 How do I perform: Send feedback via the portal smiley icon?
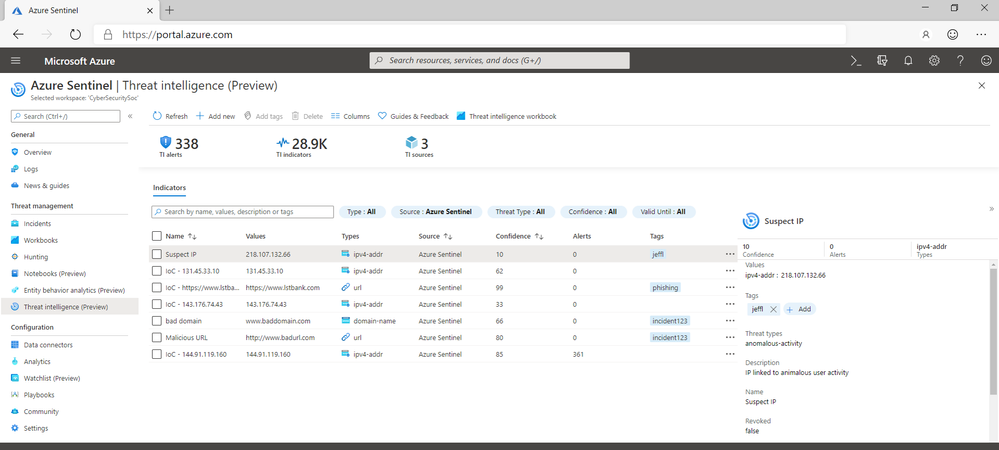click(x=986, y=61)
